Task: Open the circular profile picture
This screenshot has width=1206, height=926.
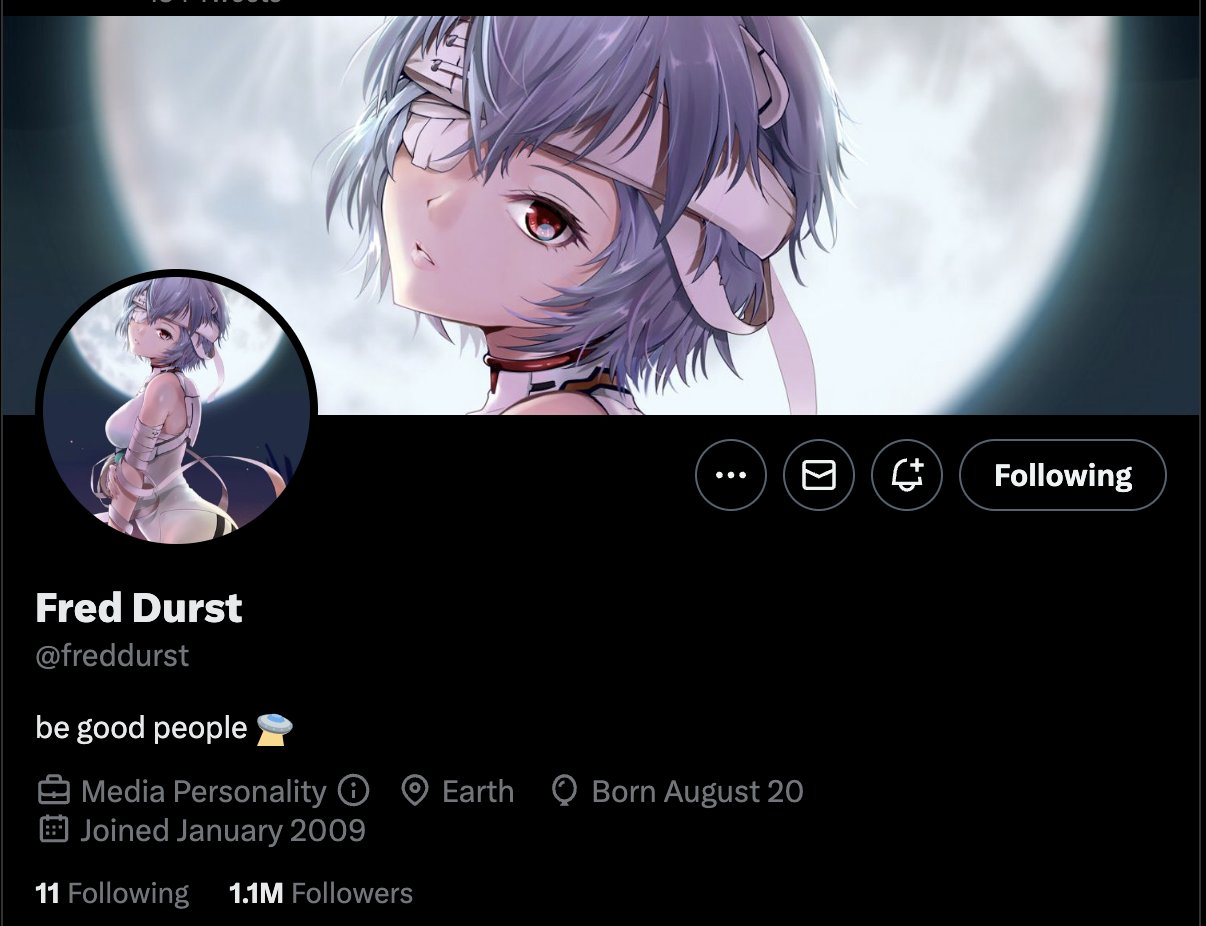Action: coord(177,410)
